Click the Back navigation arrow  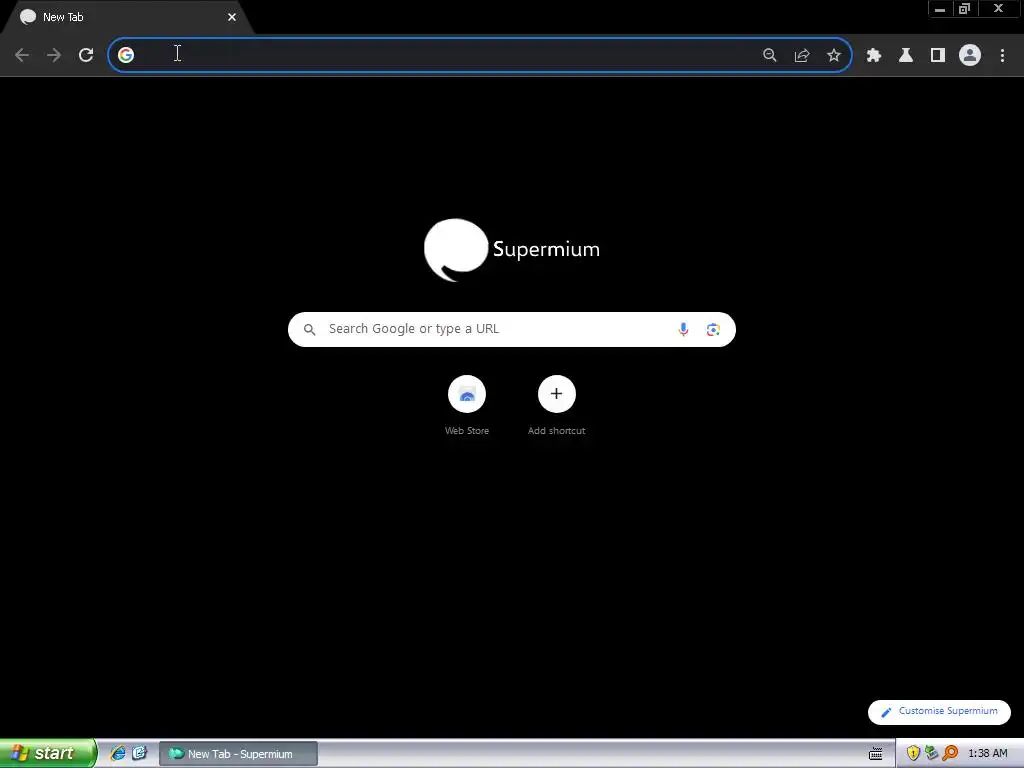click(22, 55)
